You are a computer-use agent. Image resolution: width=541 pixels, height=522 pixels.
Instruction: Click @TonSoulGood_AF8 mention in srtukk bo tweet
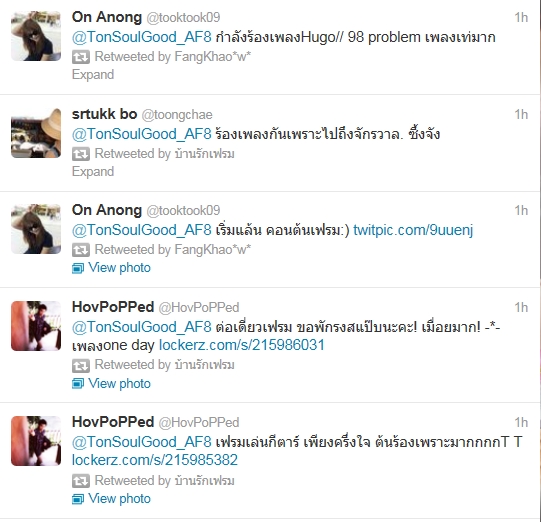141,134
